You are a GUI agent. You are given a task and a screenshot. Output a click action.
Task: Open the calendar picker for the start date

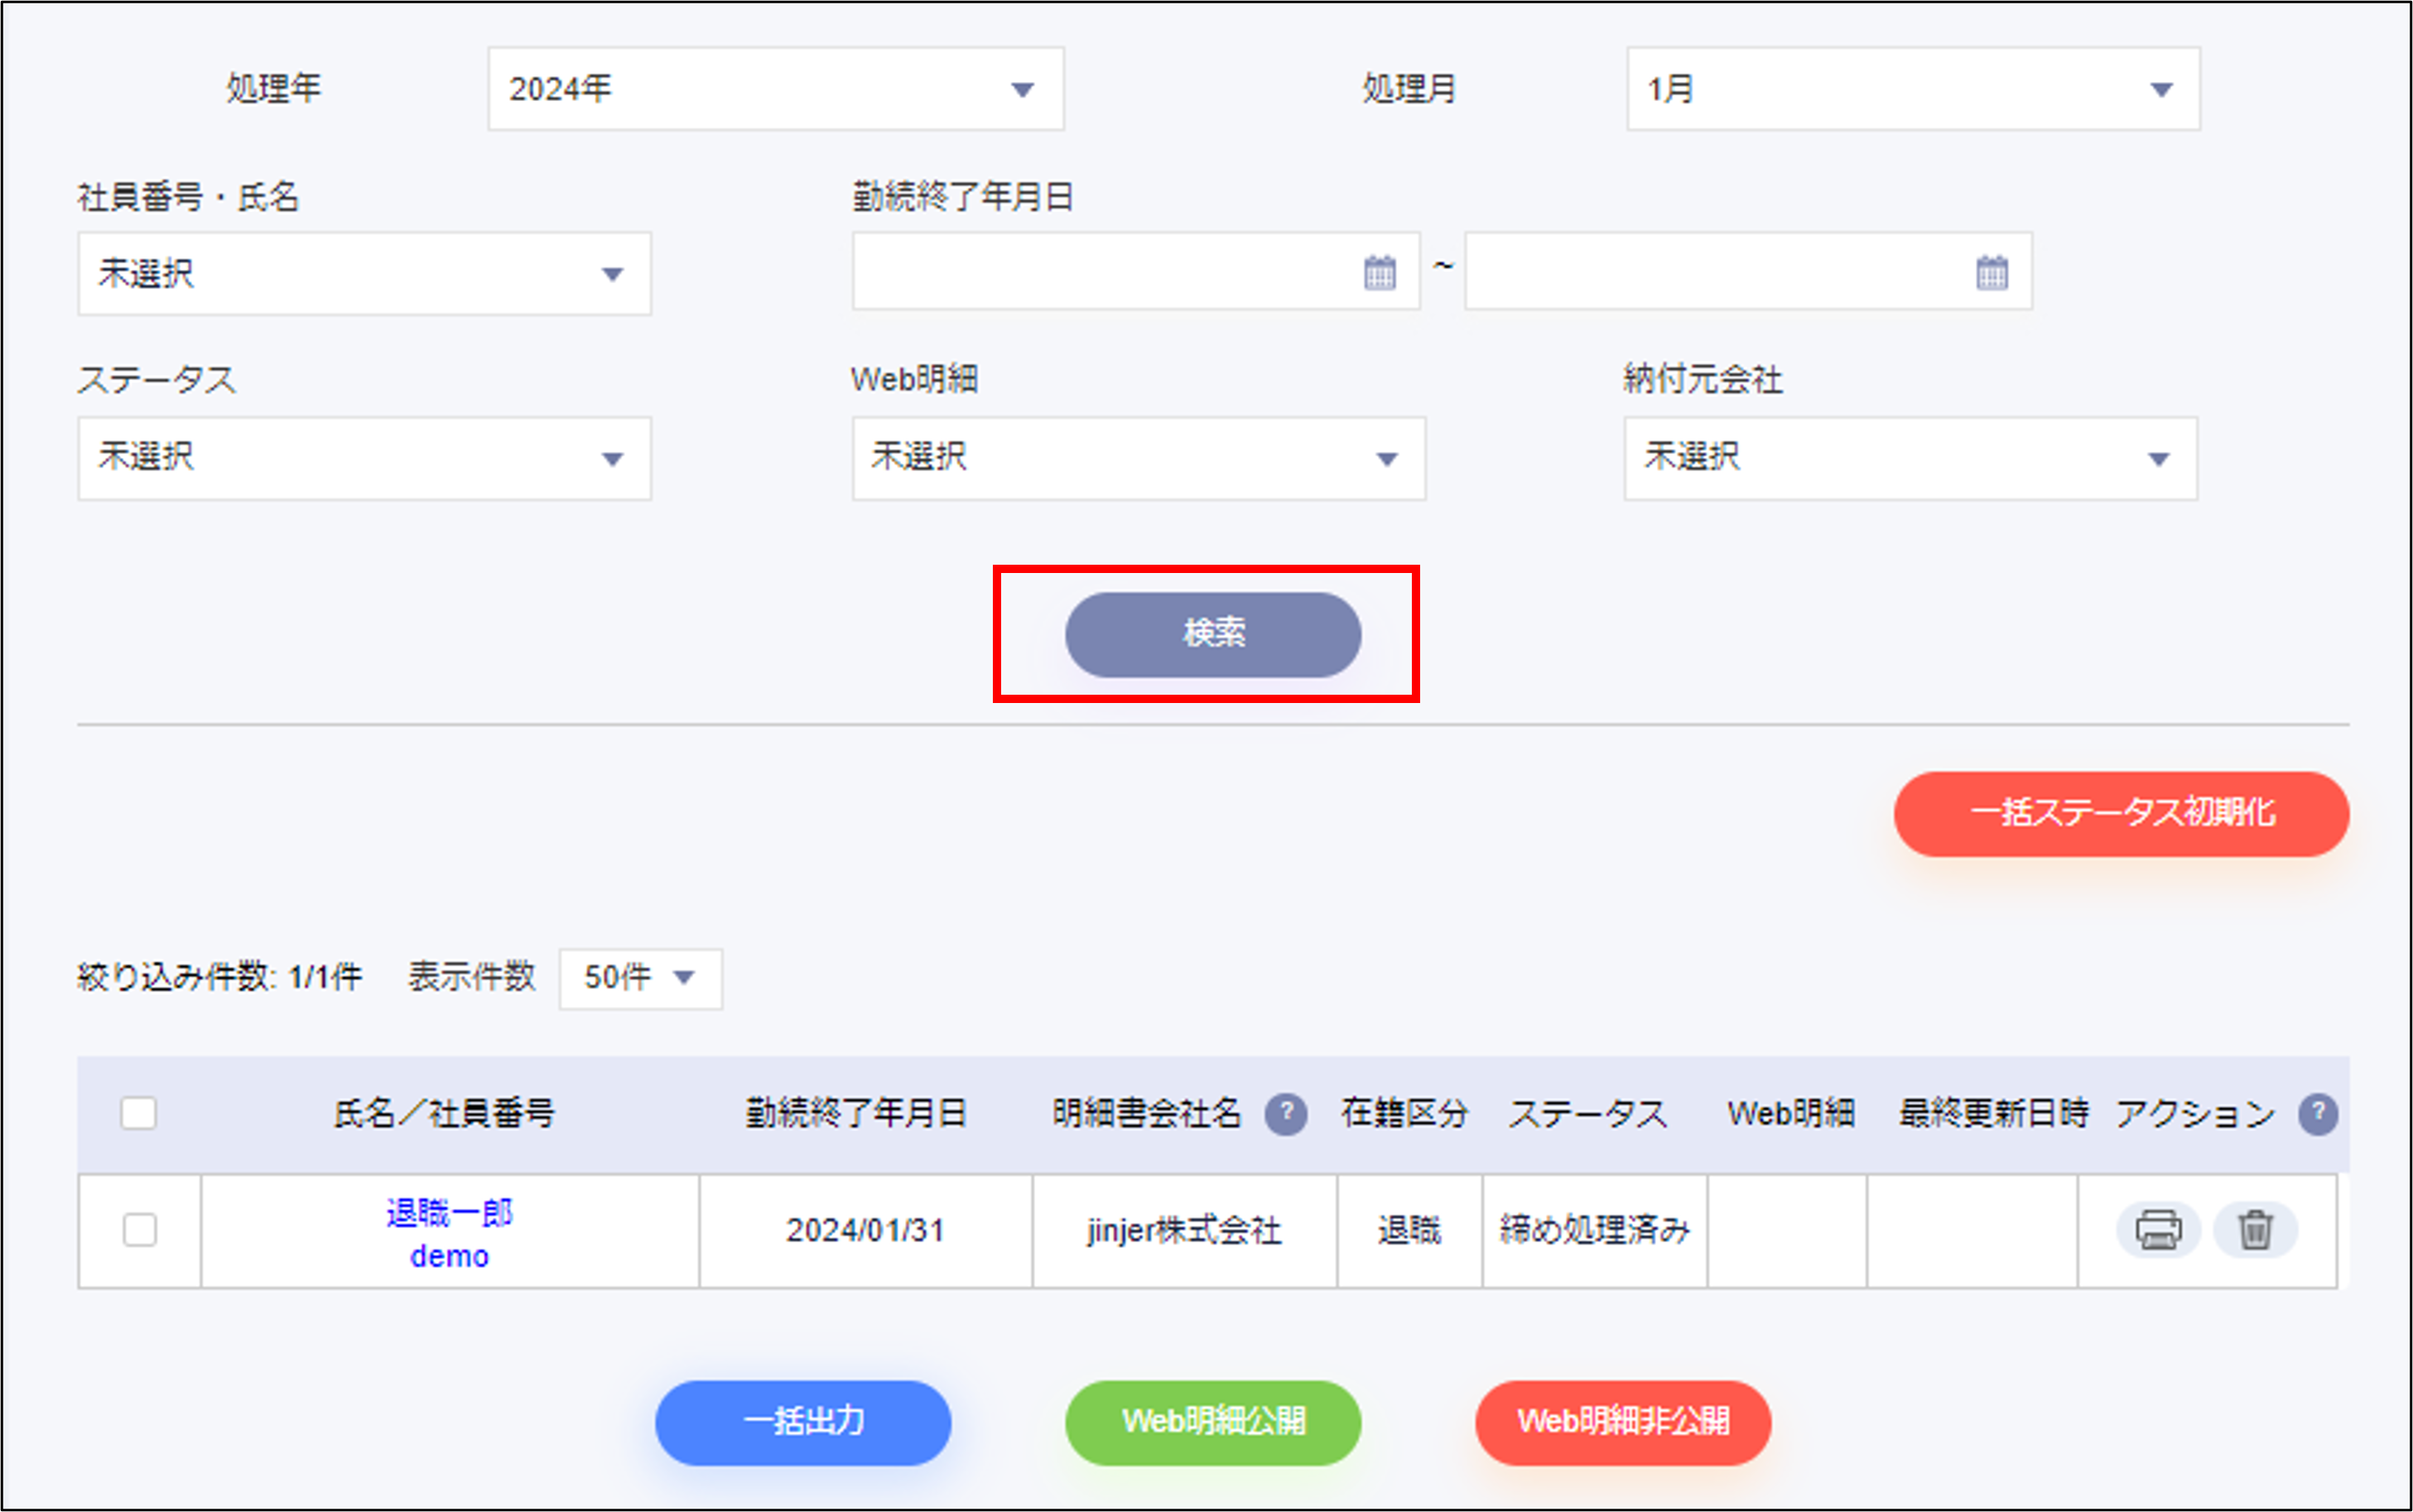pos(1381,271)
